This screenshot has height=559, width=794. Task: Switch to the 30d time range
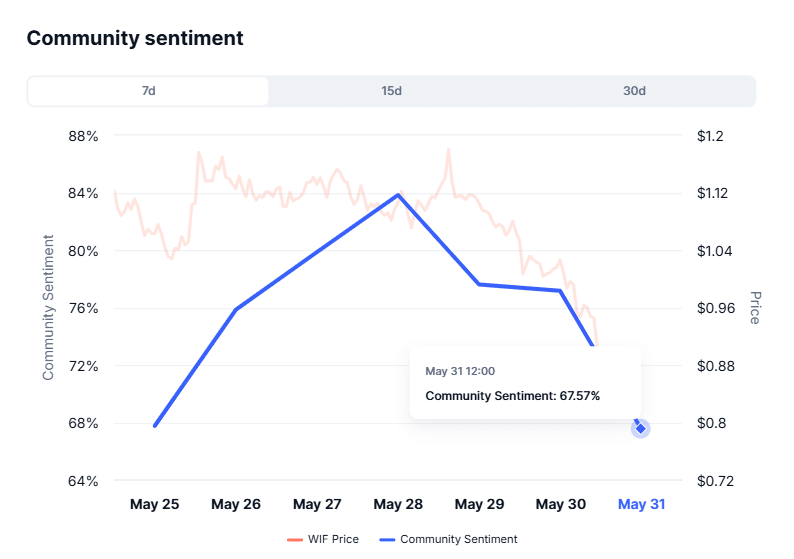[x=634, y=91]
